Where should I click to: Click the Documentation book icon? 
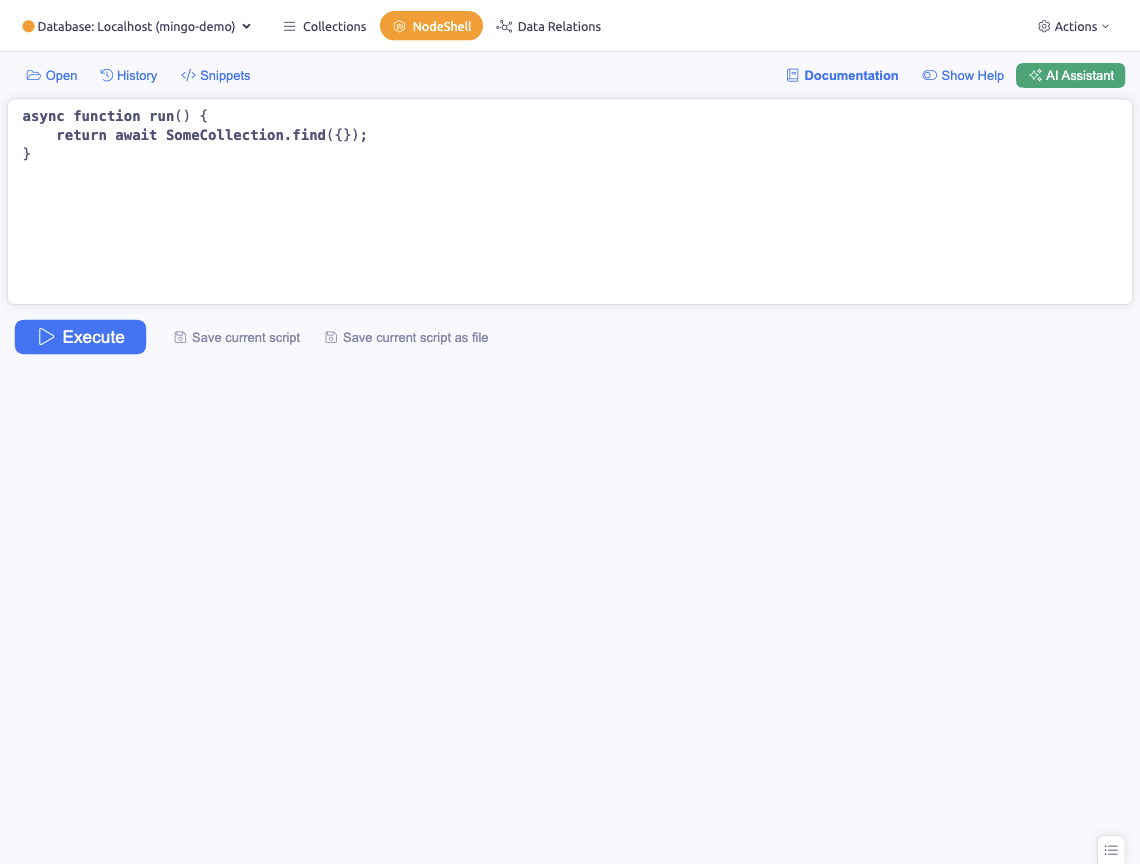[793, 75]
